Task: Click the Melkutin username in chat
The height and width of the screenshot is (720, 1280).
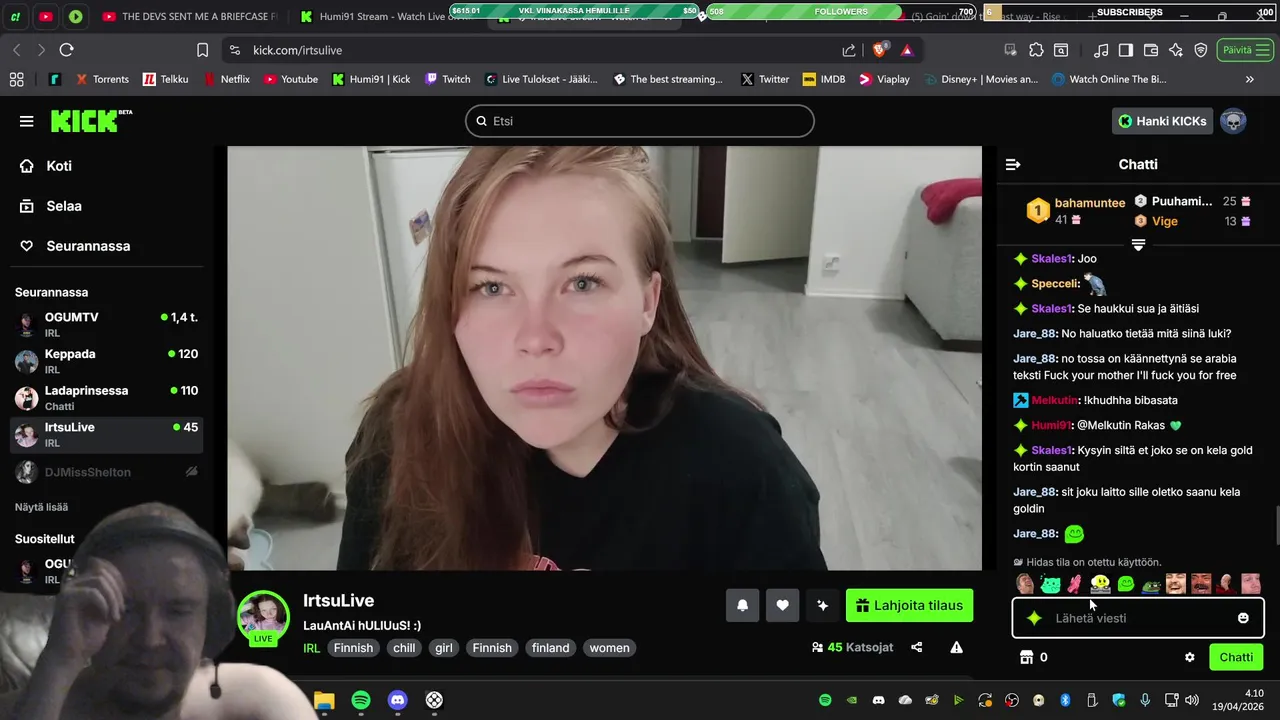Action: (x=1054, y=400)
